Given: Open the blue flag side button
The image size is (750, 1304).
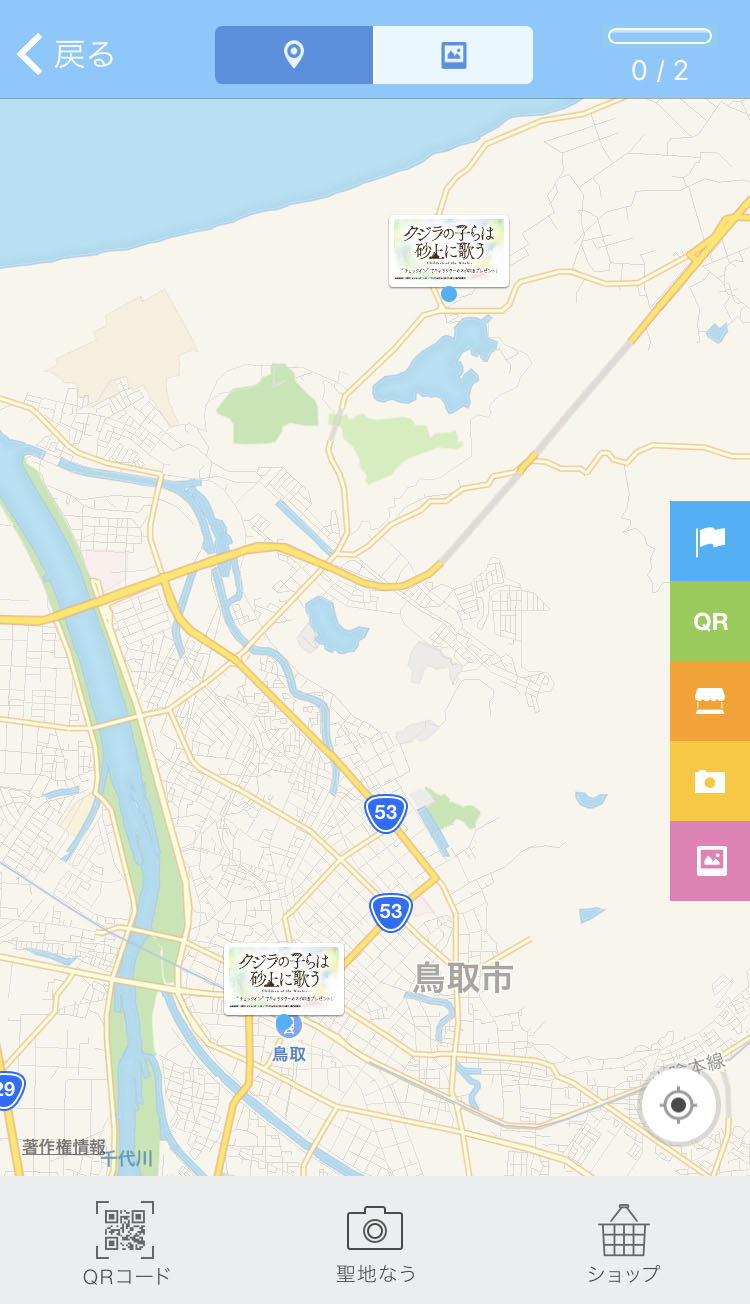Looking at the screenshot, I should click(710, 541).
